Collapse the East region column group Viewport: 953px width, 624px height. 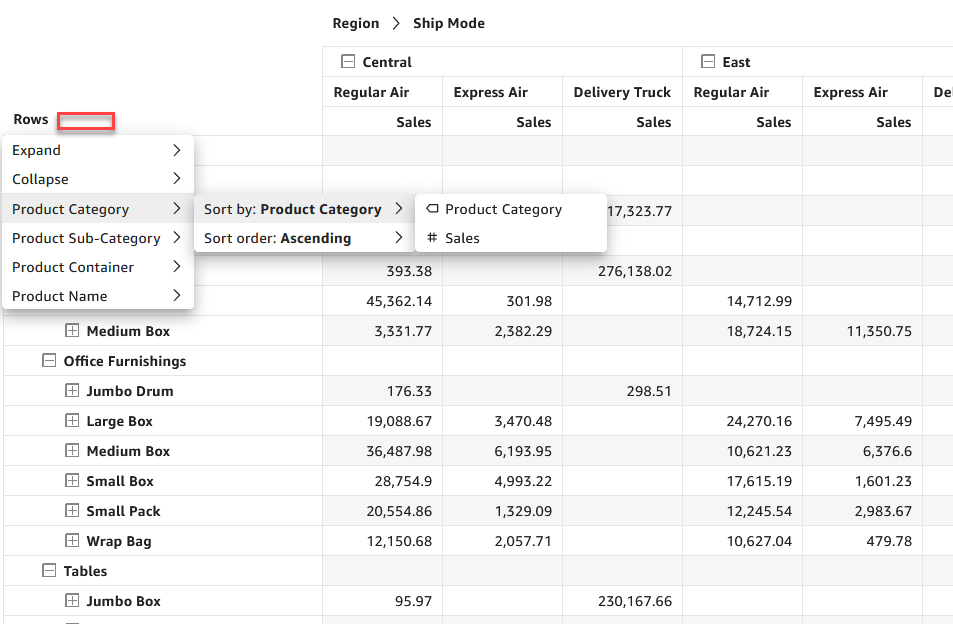(708, 62)
